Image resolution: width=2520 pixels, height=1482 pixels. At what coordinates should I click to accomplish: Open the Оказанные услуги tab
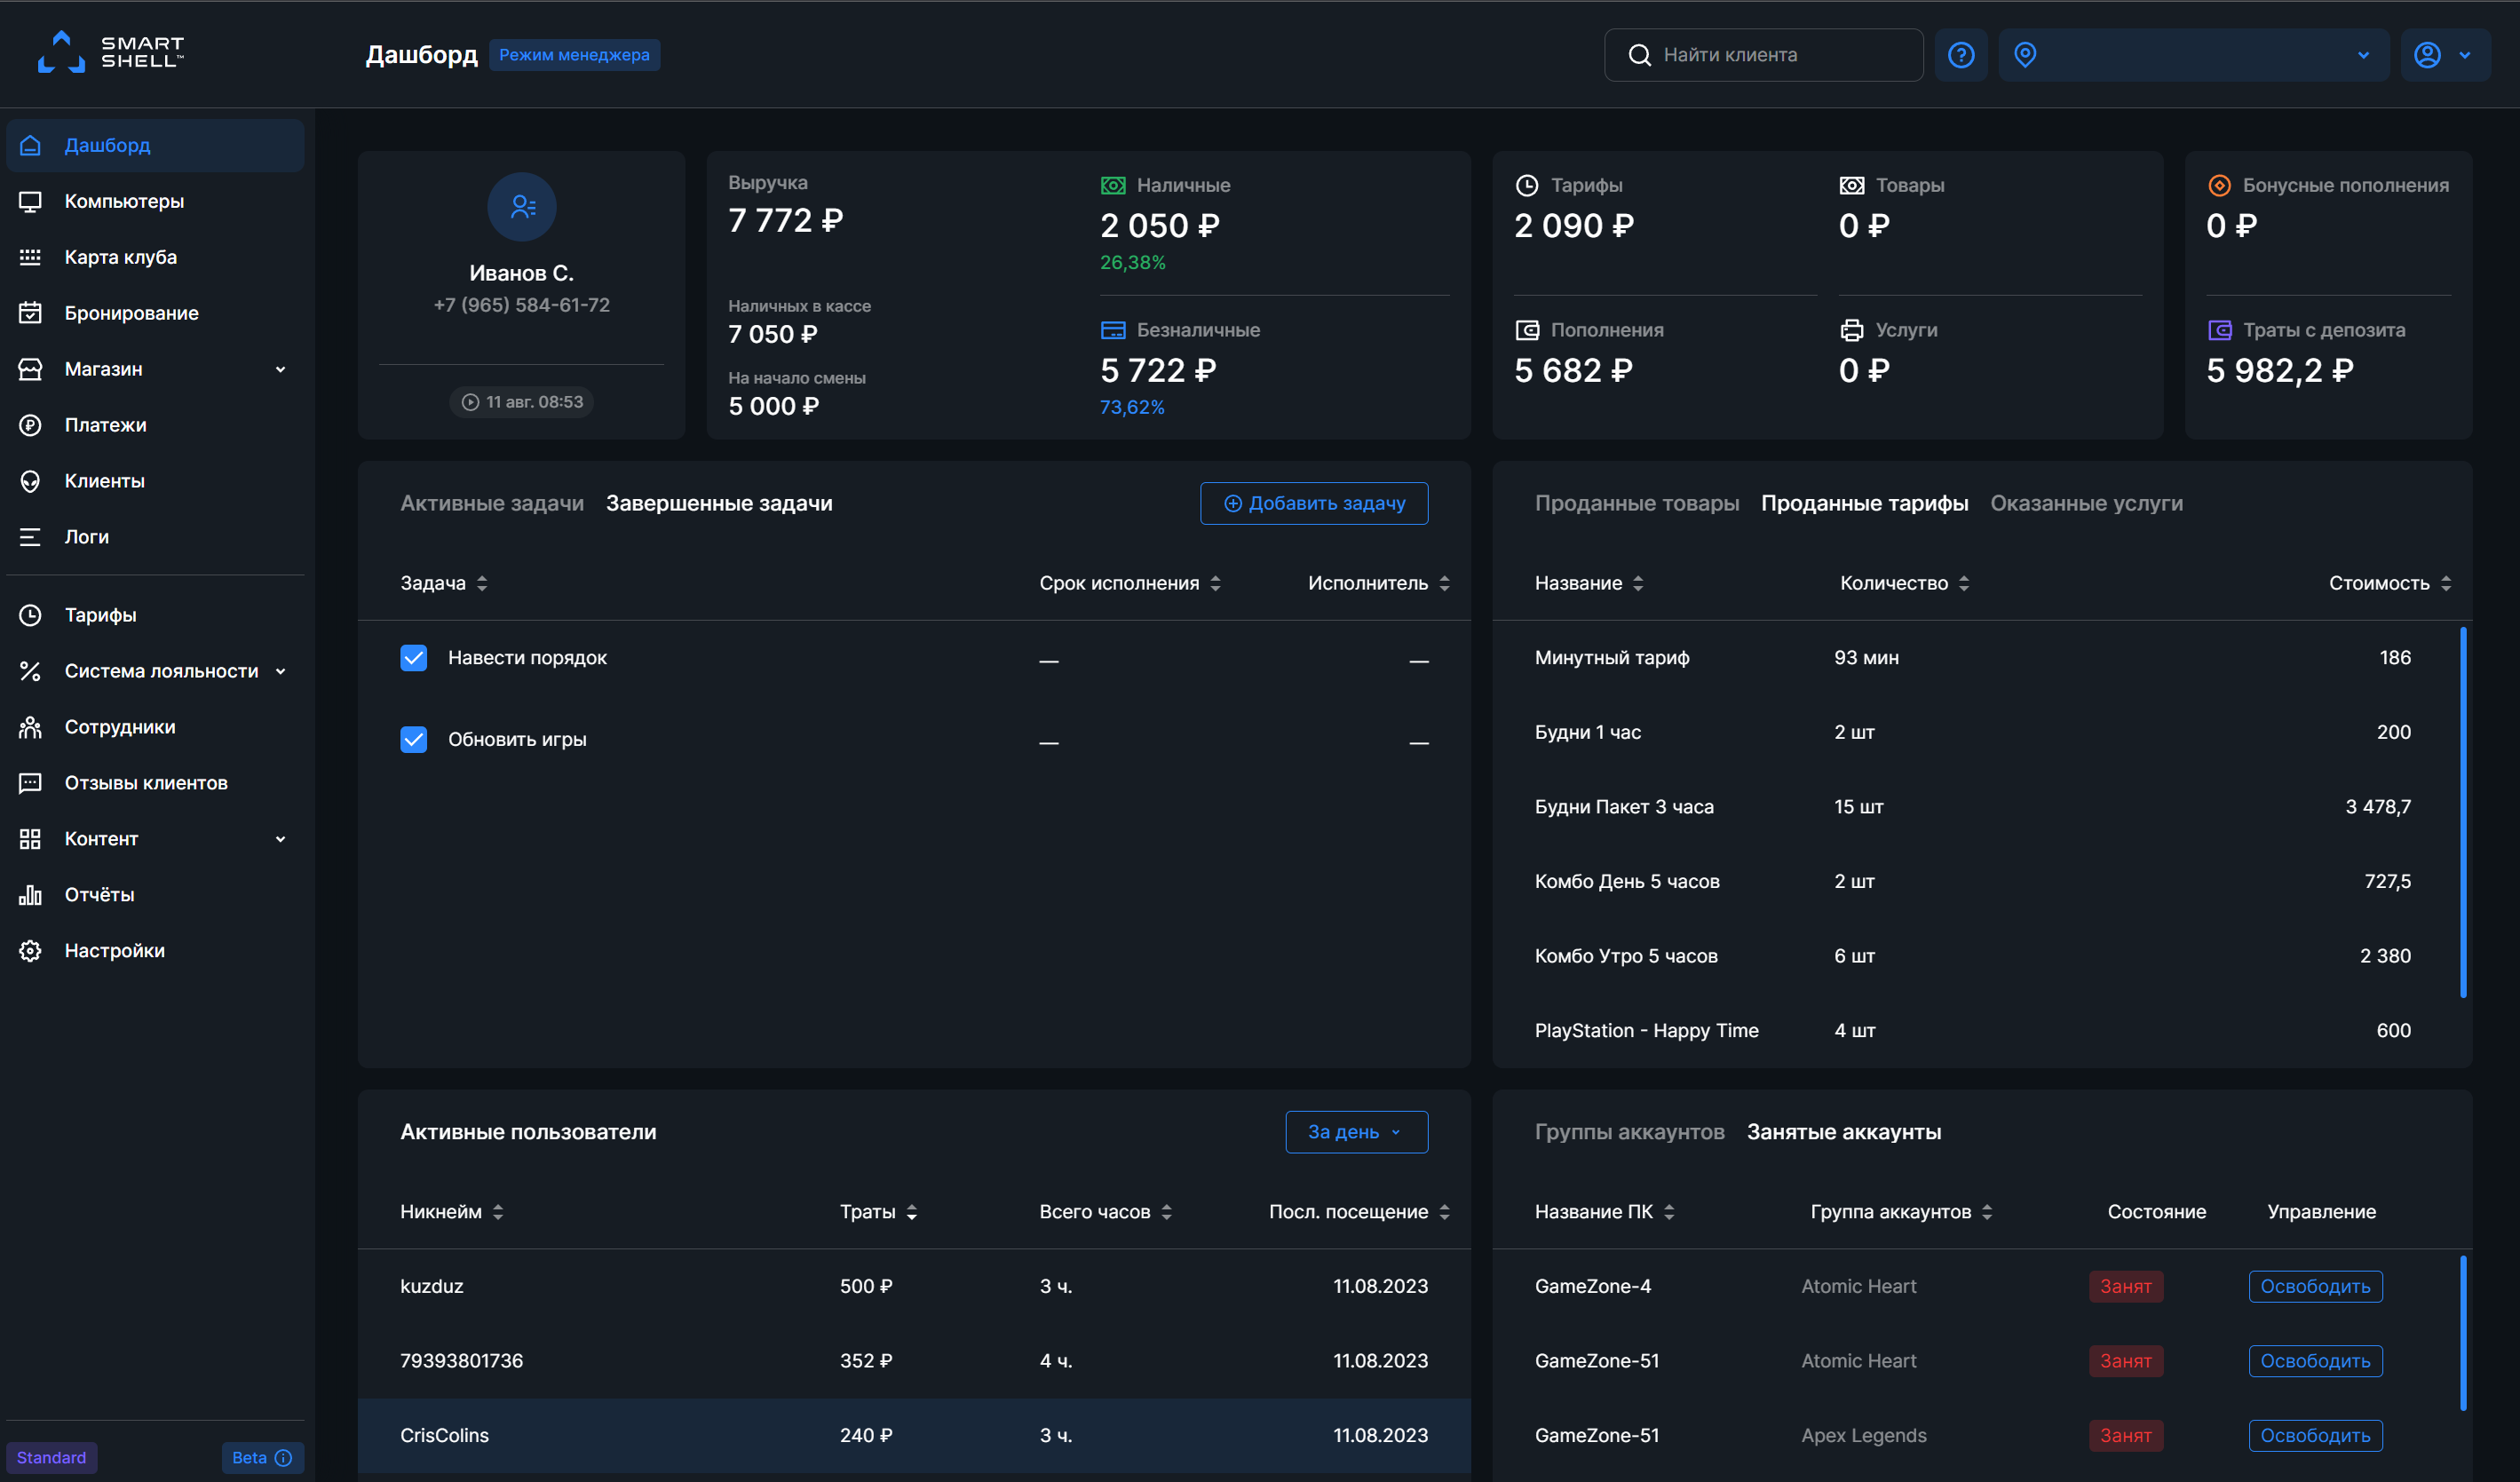point(2086,503)
